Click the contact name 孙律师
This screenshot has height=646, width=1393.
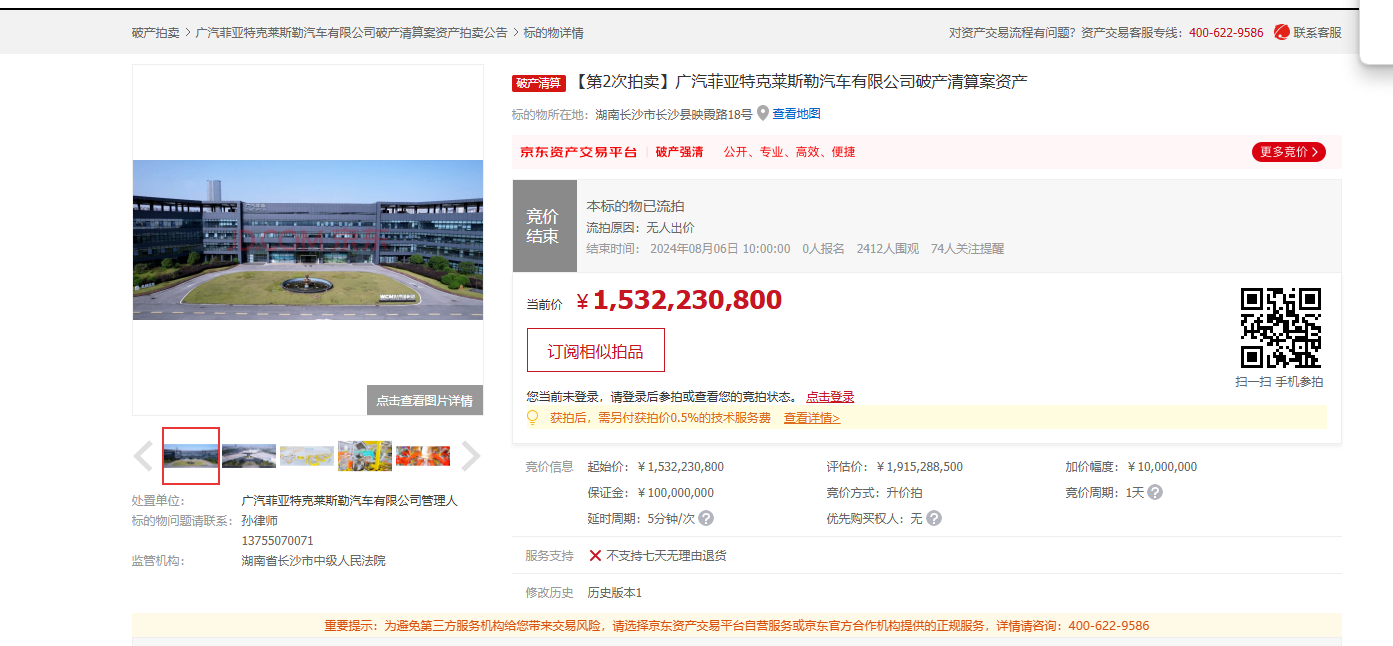tap(259, 521)
